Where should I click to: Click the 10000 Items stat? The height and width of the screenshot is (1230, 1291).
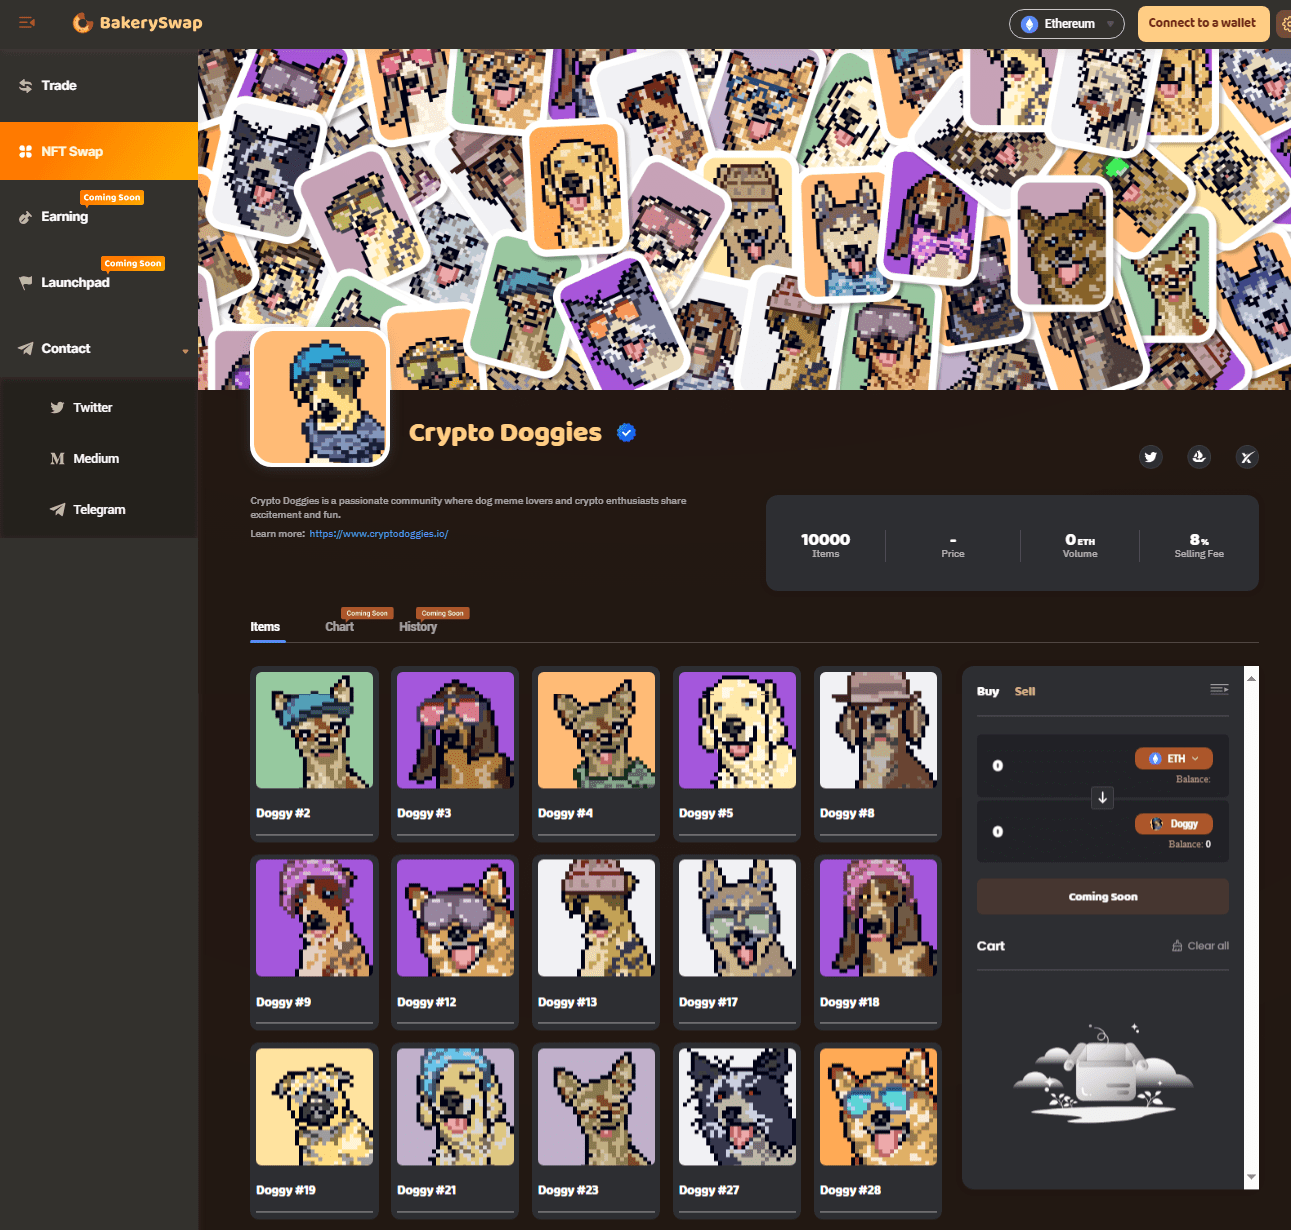(x=825, y=545)
